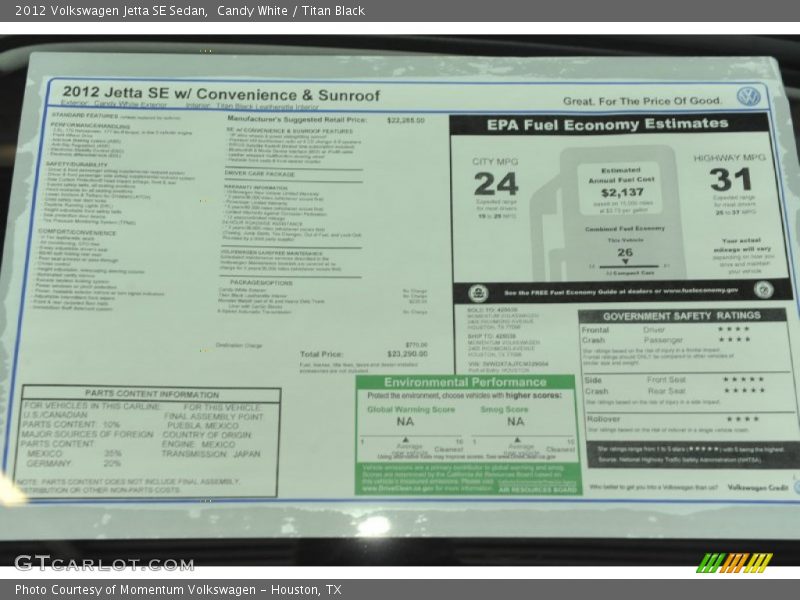Click the Candy White / Titan Black caption text
The width and height of the screenshot is (800, 600).
[291, 11]
